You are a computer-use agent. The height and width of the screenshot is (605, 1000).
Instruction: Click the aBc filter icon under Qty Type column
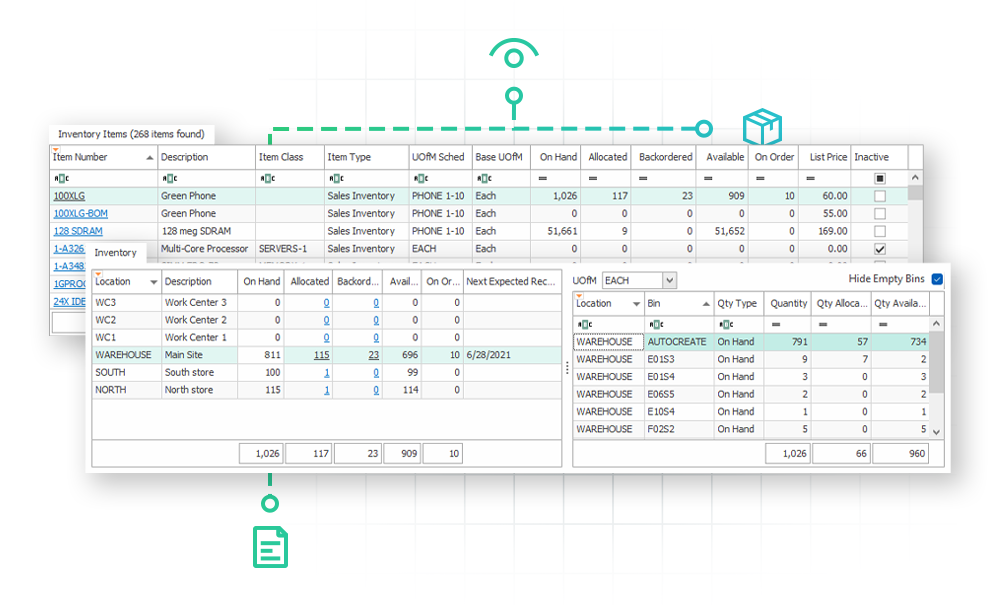tap(725, 322)
